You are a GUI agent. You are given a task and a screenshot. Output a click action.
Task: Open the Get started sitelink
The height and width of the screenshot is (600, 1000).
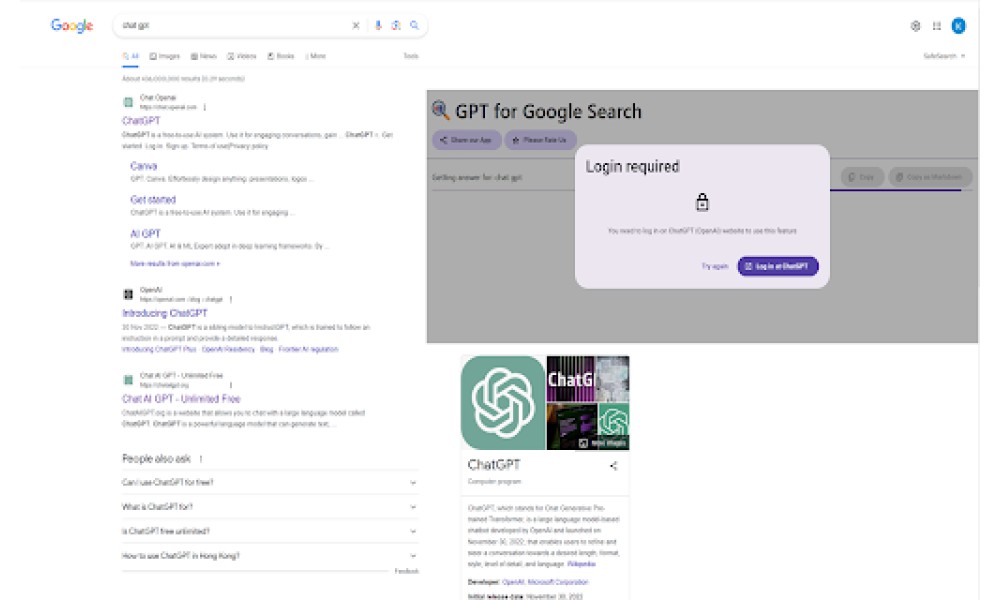coord(153,200)
